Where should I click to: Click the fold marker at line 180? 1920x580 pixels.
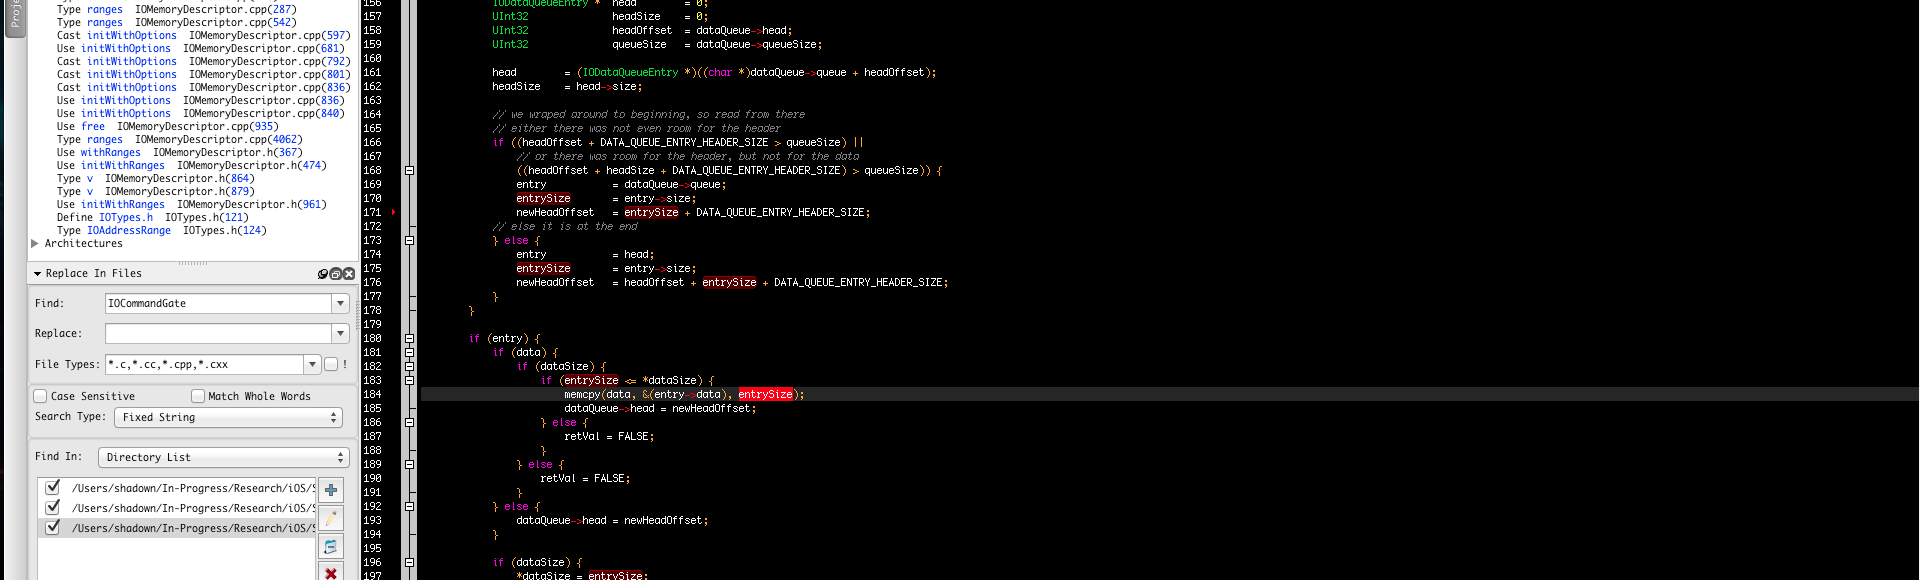[x=409, y=338]
